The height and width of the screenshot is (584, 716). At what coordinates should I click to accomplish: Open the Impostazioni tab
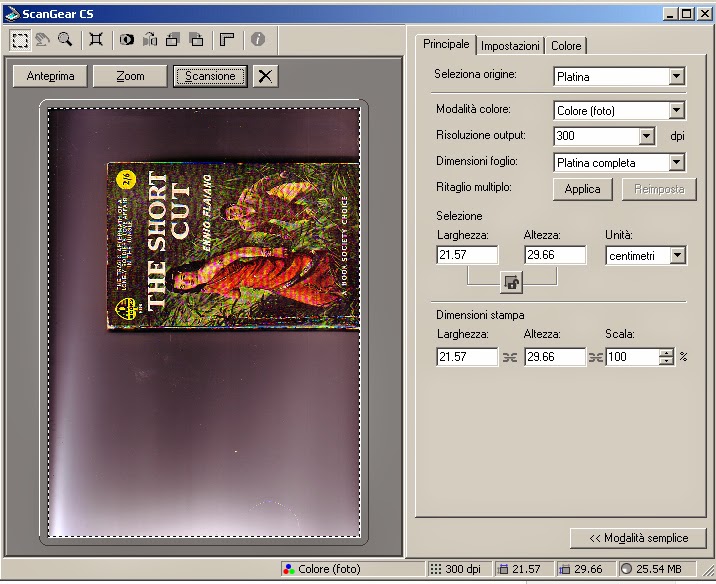510,46
